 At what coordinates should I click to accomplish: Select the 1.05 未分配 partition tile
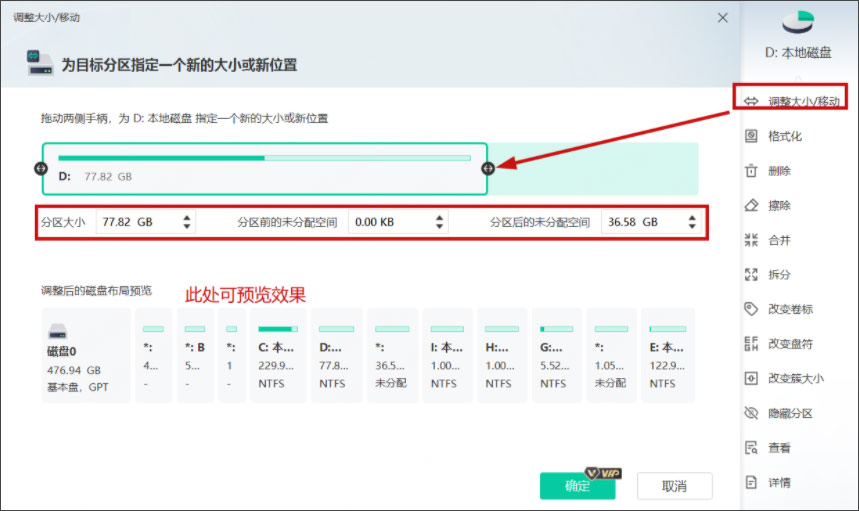click(611, 355)
